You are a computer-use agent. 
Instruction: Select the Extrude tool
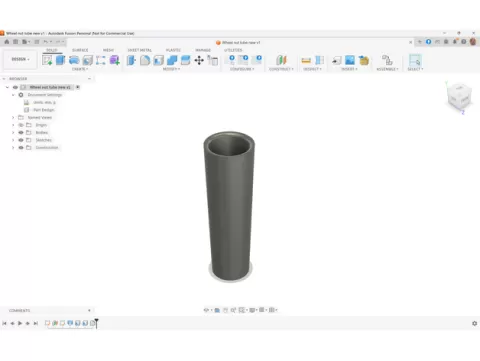click(x=61, y=60)
